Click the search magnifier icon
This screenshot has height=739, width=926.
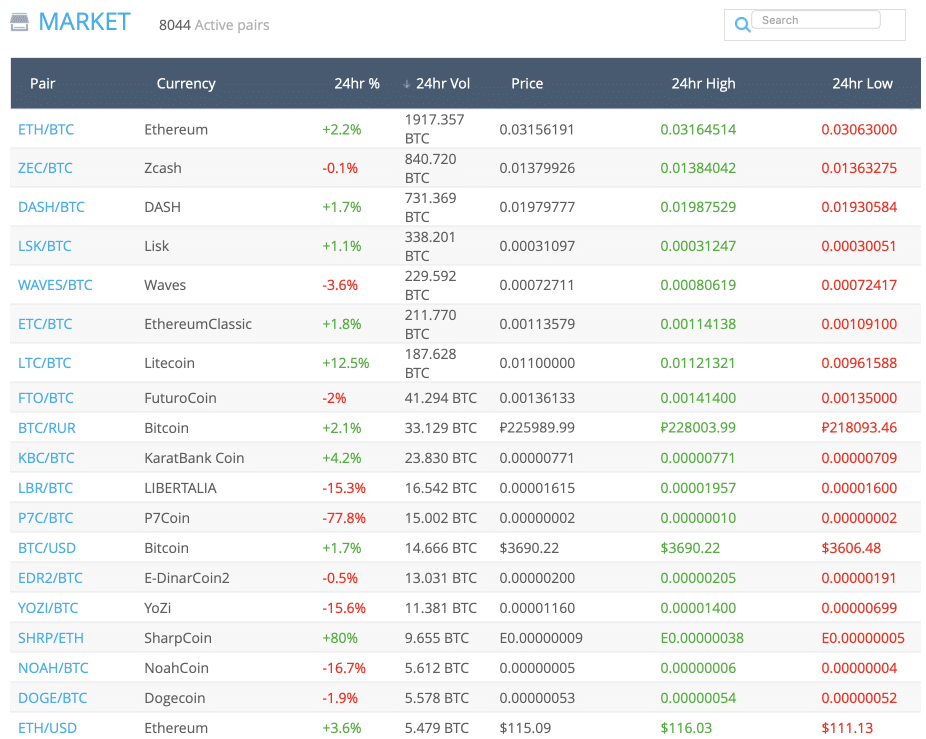[742, 24]
